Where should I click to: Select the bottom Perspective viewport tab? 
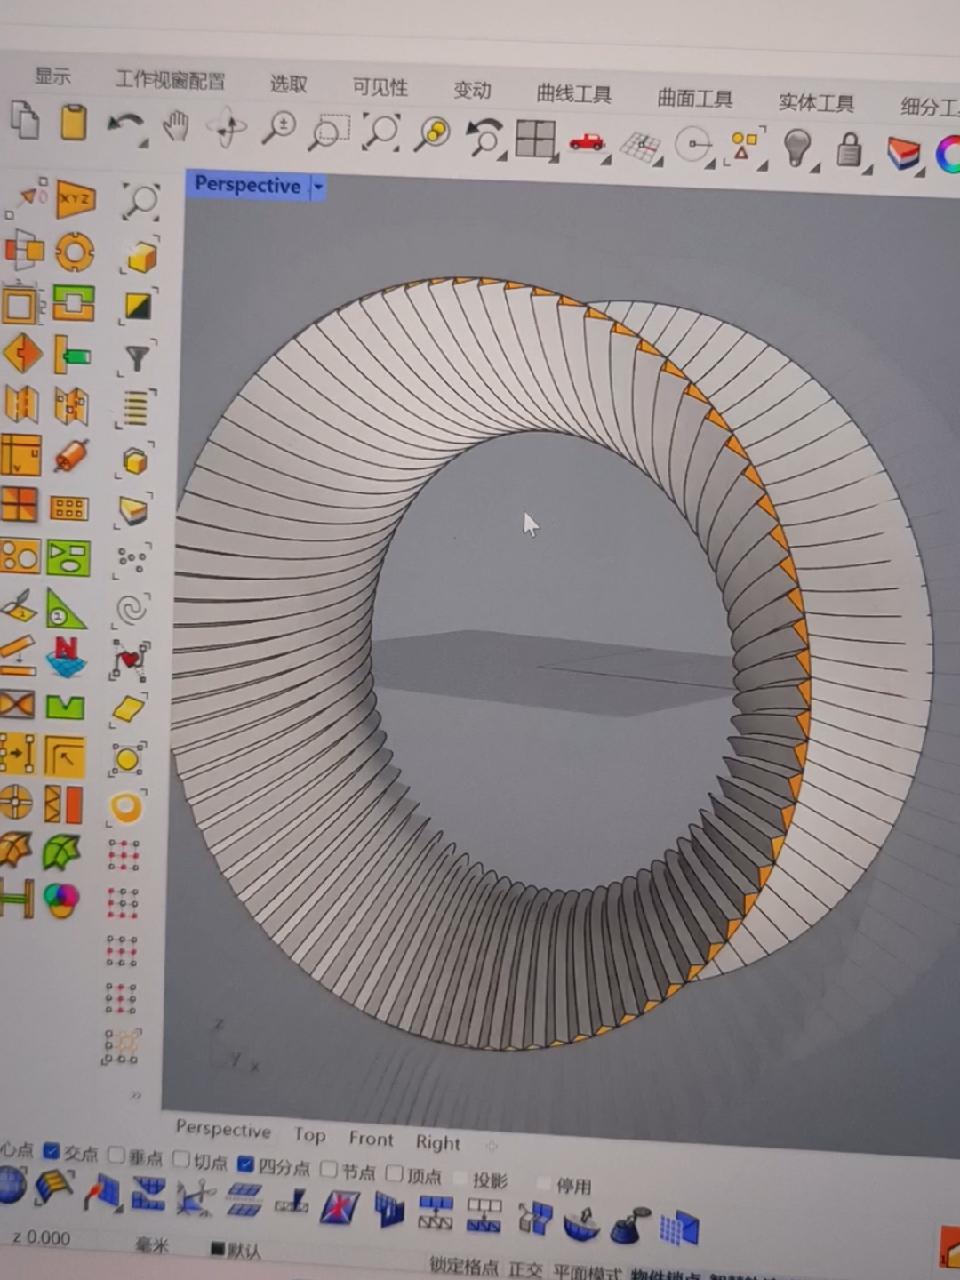pos(223,1129)
